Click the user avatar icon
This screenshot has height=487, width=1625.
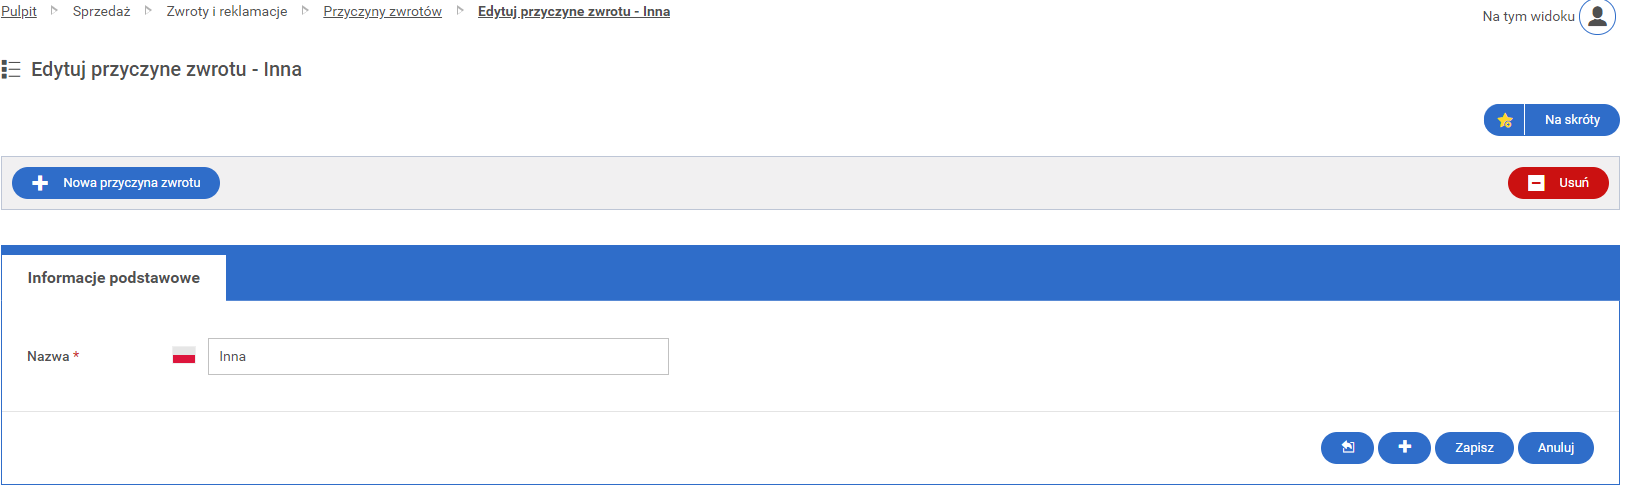click(x=1597, y=17)
